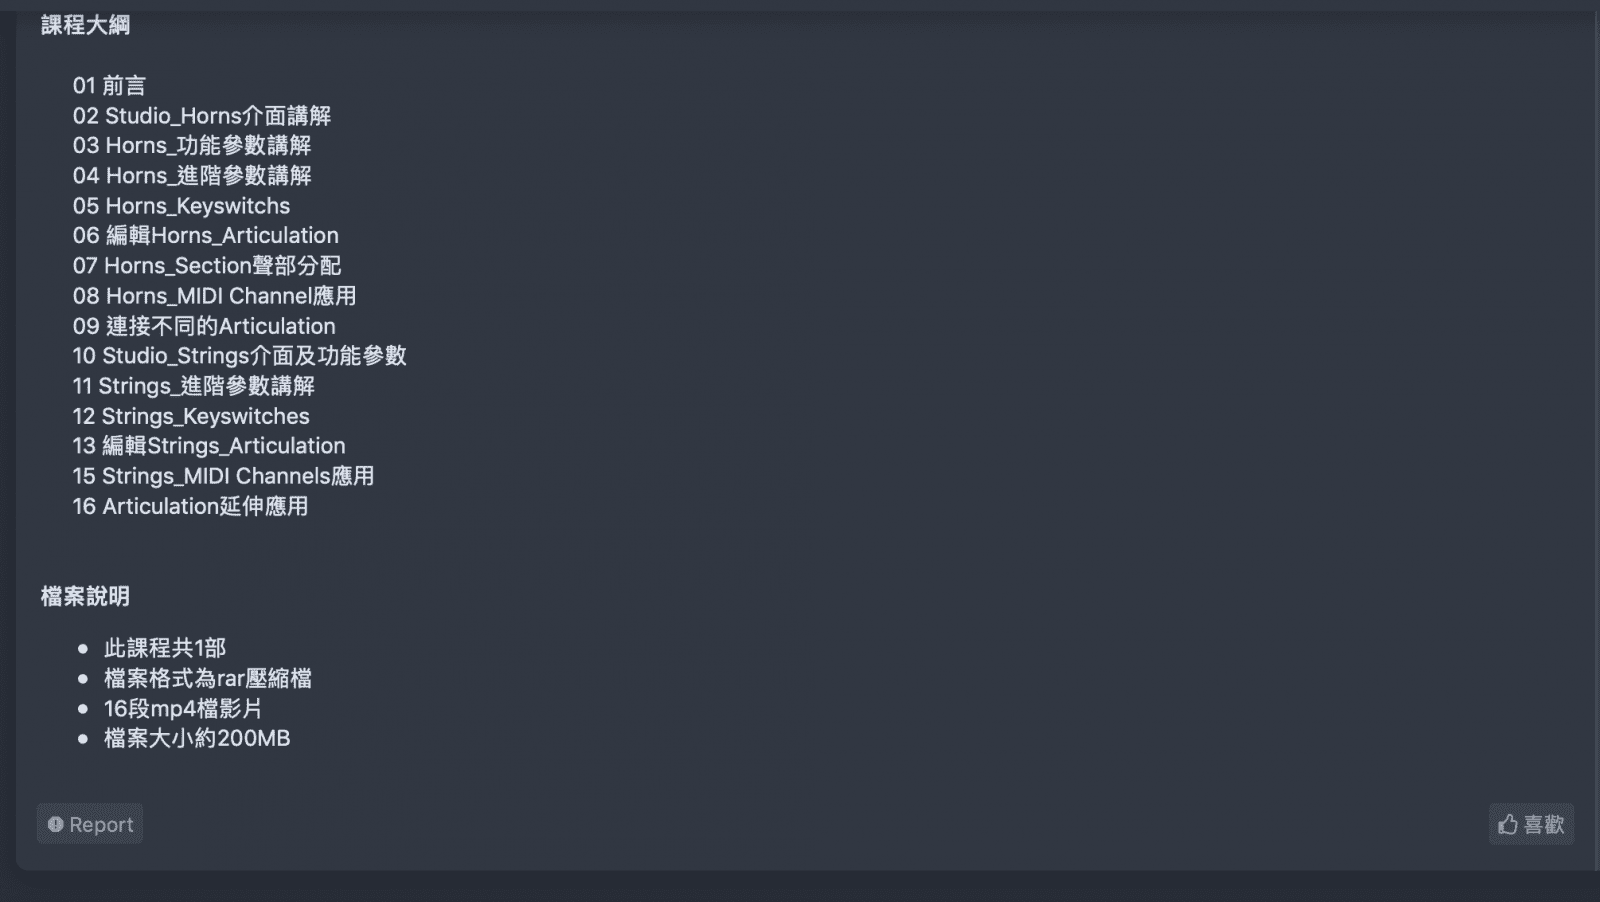Click 07 Horns_Section聲部分配 entry

click(206, 266)
